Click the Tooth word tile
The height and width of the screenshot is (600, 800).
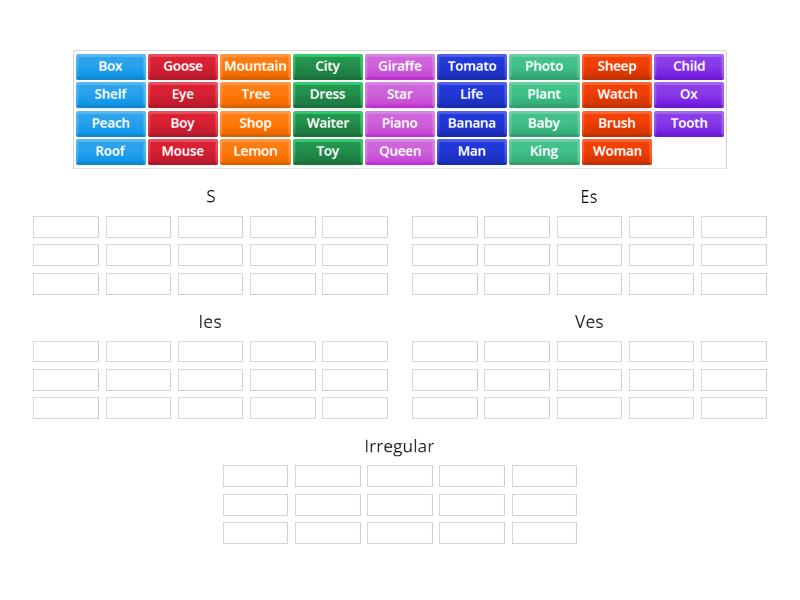(689, 124)
